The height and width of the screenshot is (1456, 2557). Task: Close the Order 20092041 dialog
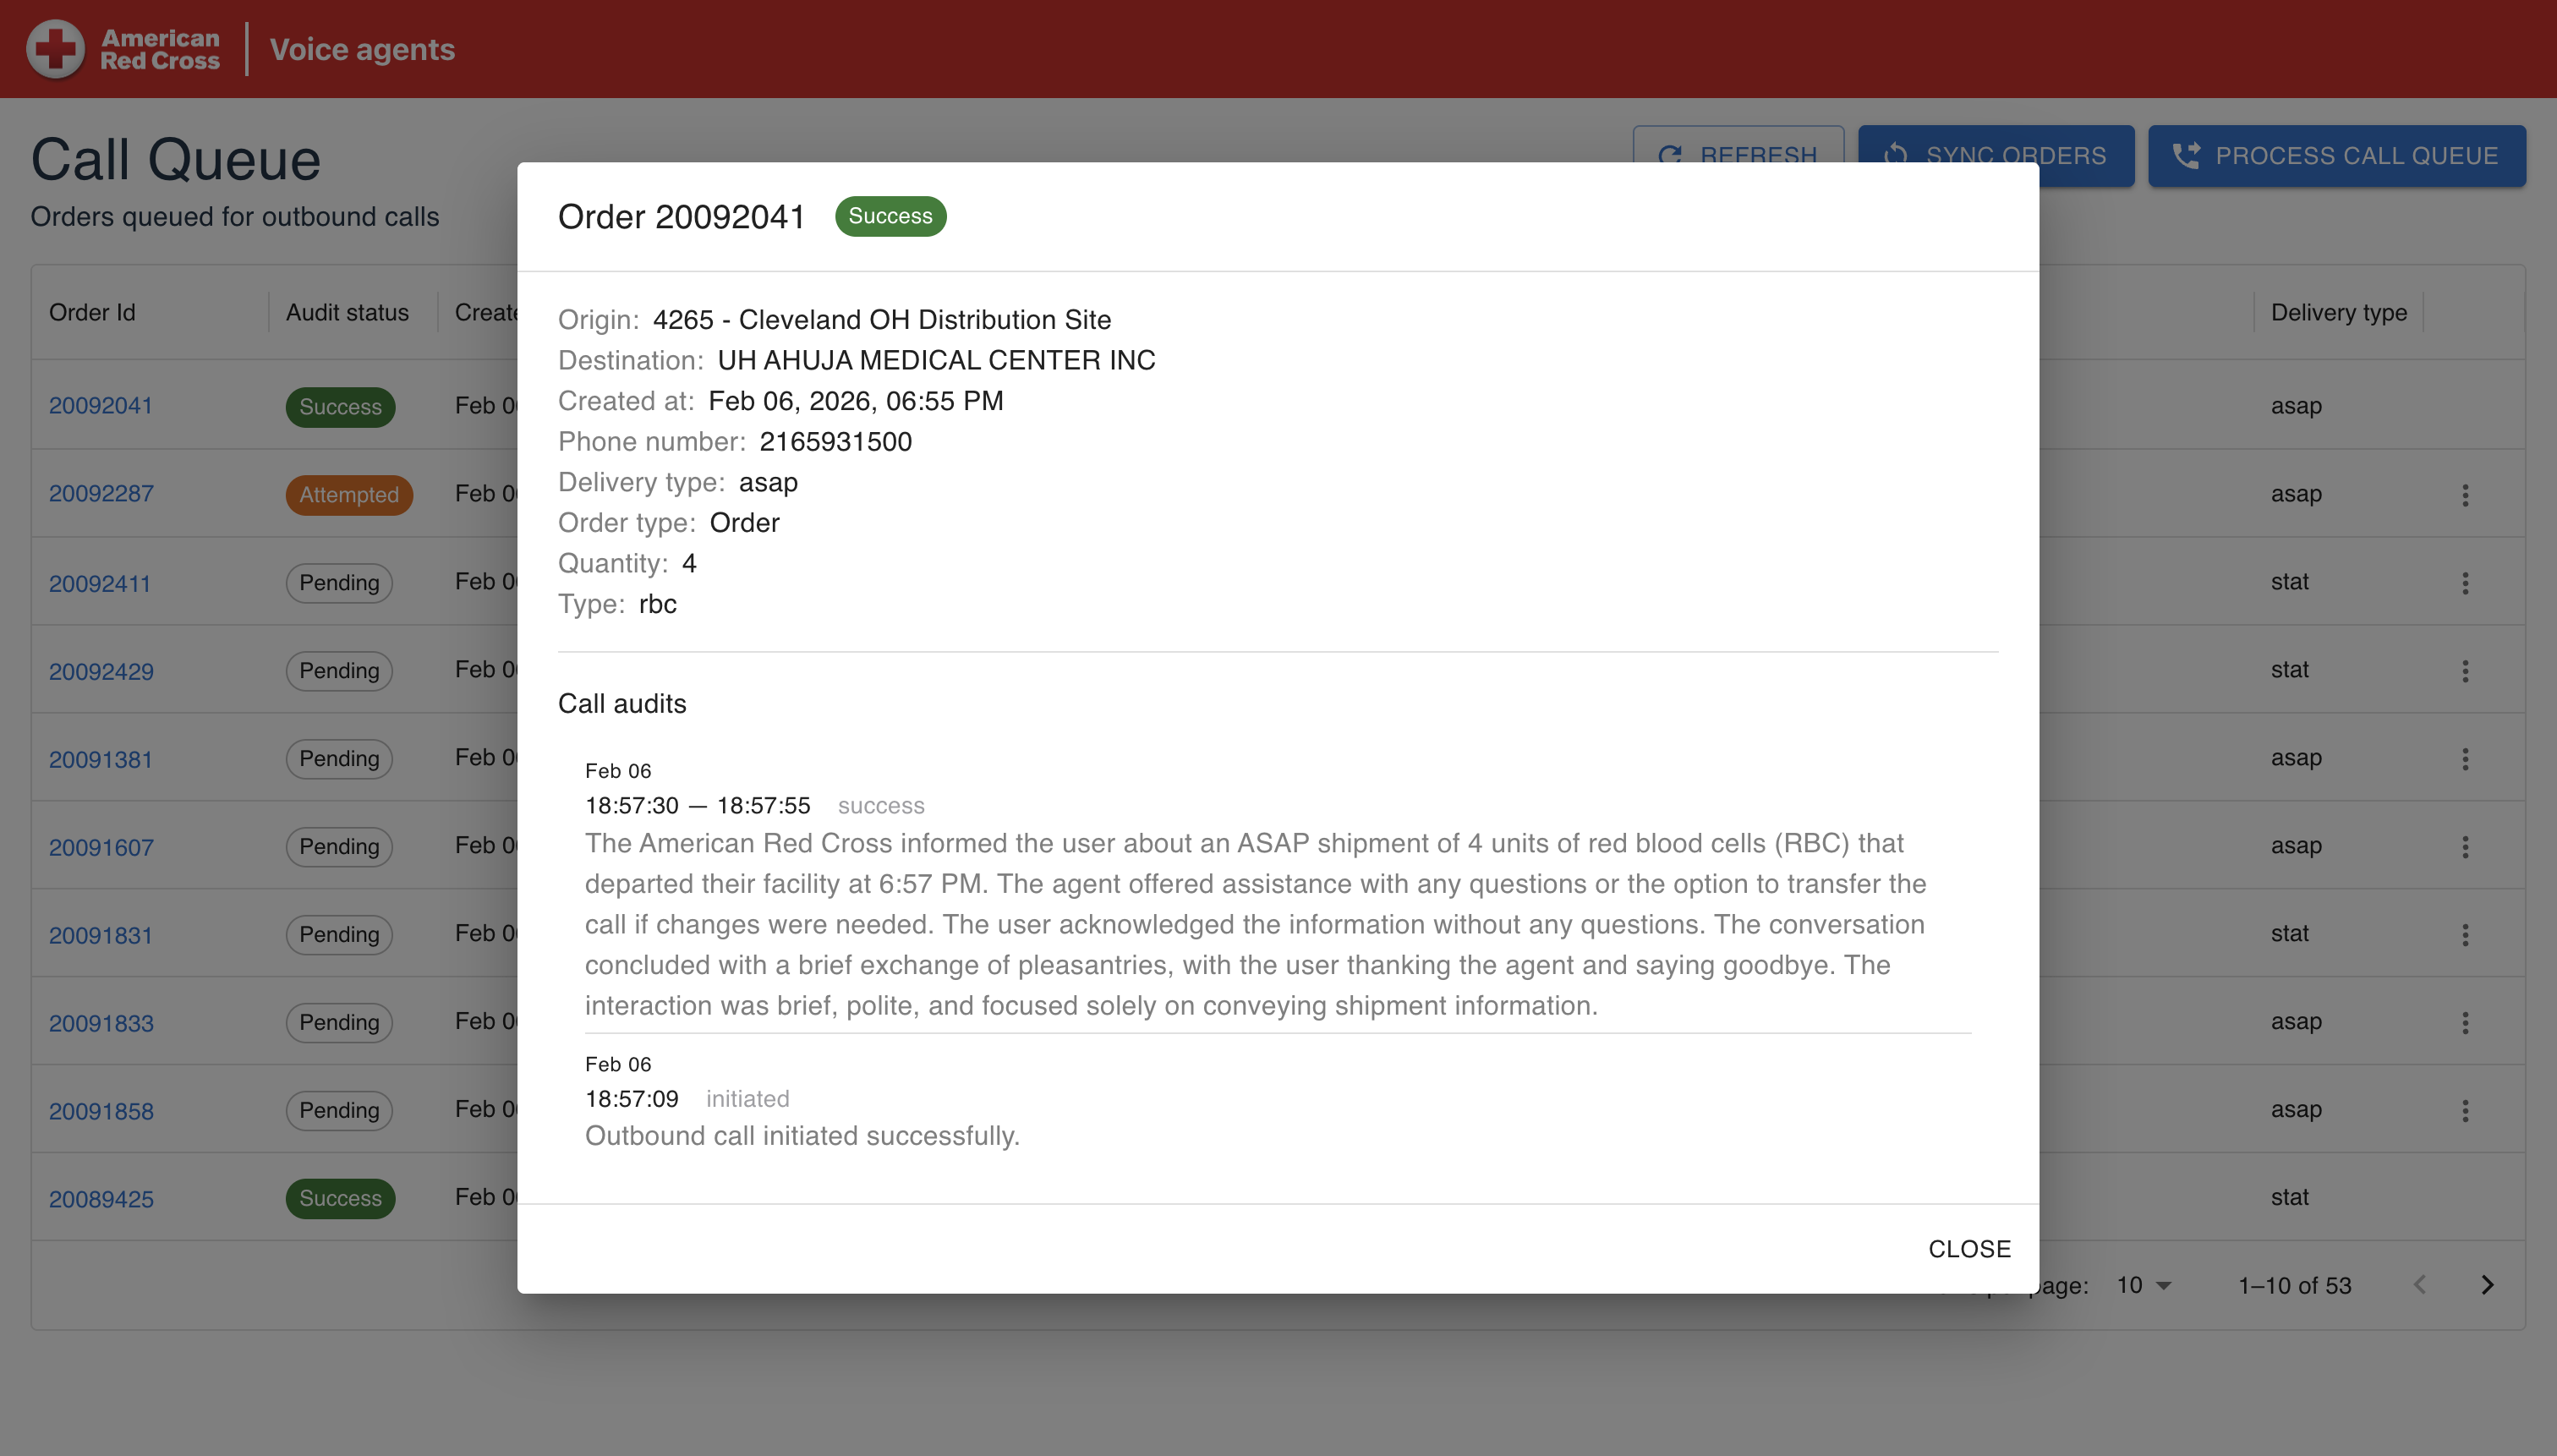(x=1969, y=1249)
